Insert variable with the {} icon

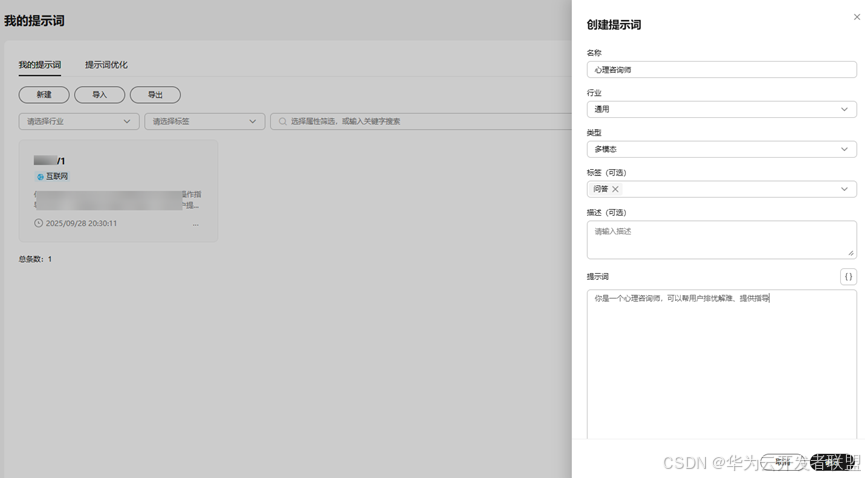pos(848,277)
